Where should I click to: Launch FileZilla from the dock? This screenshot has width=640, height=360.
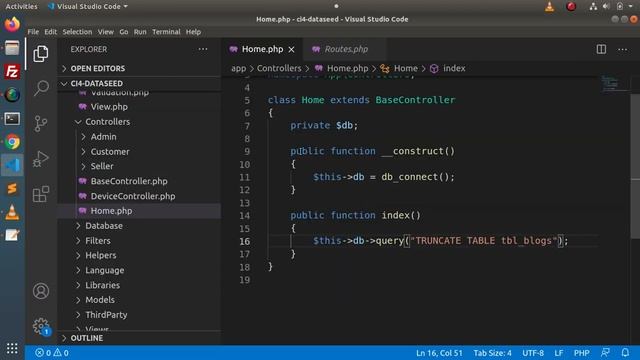tap(12, 71)
